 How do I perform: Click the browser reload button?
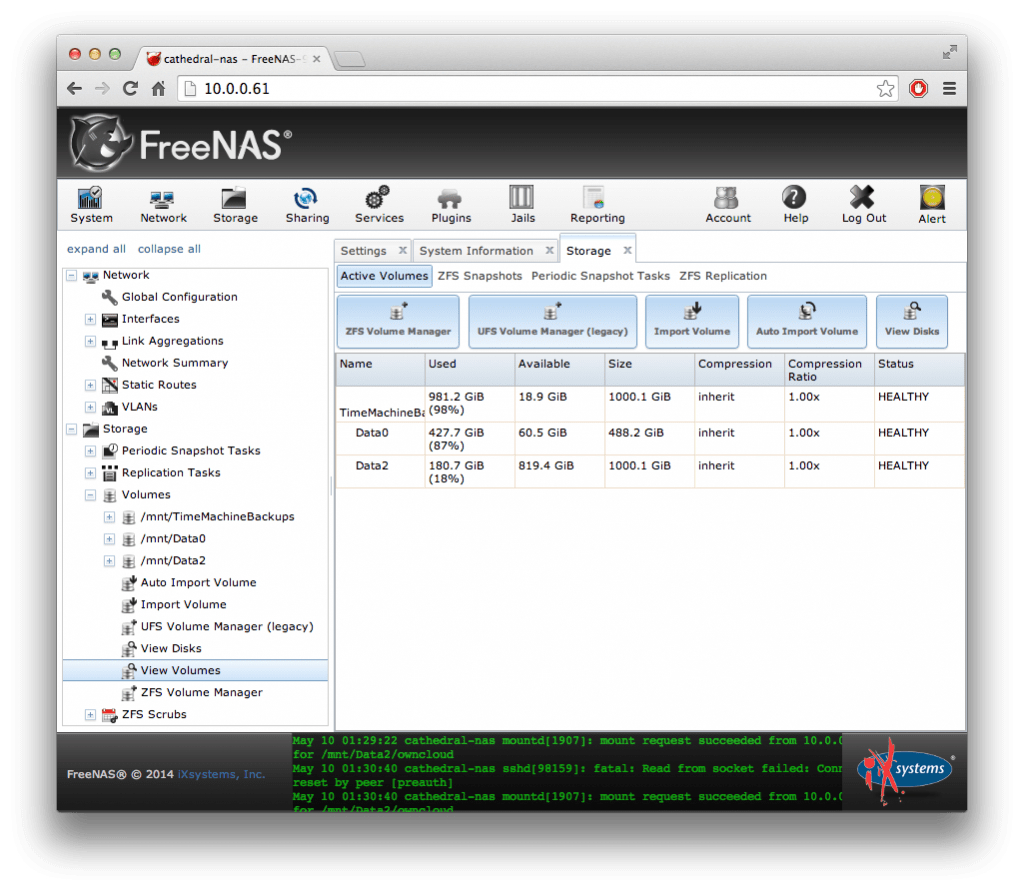tap(131, 88)
